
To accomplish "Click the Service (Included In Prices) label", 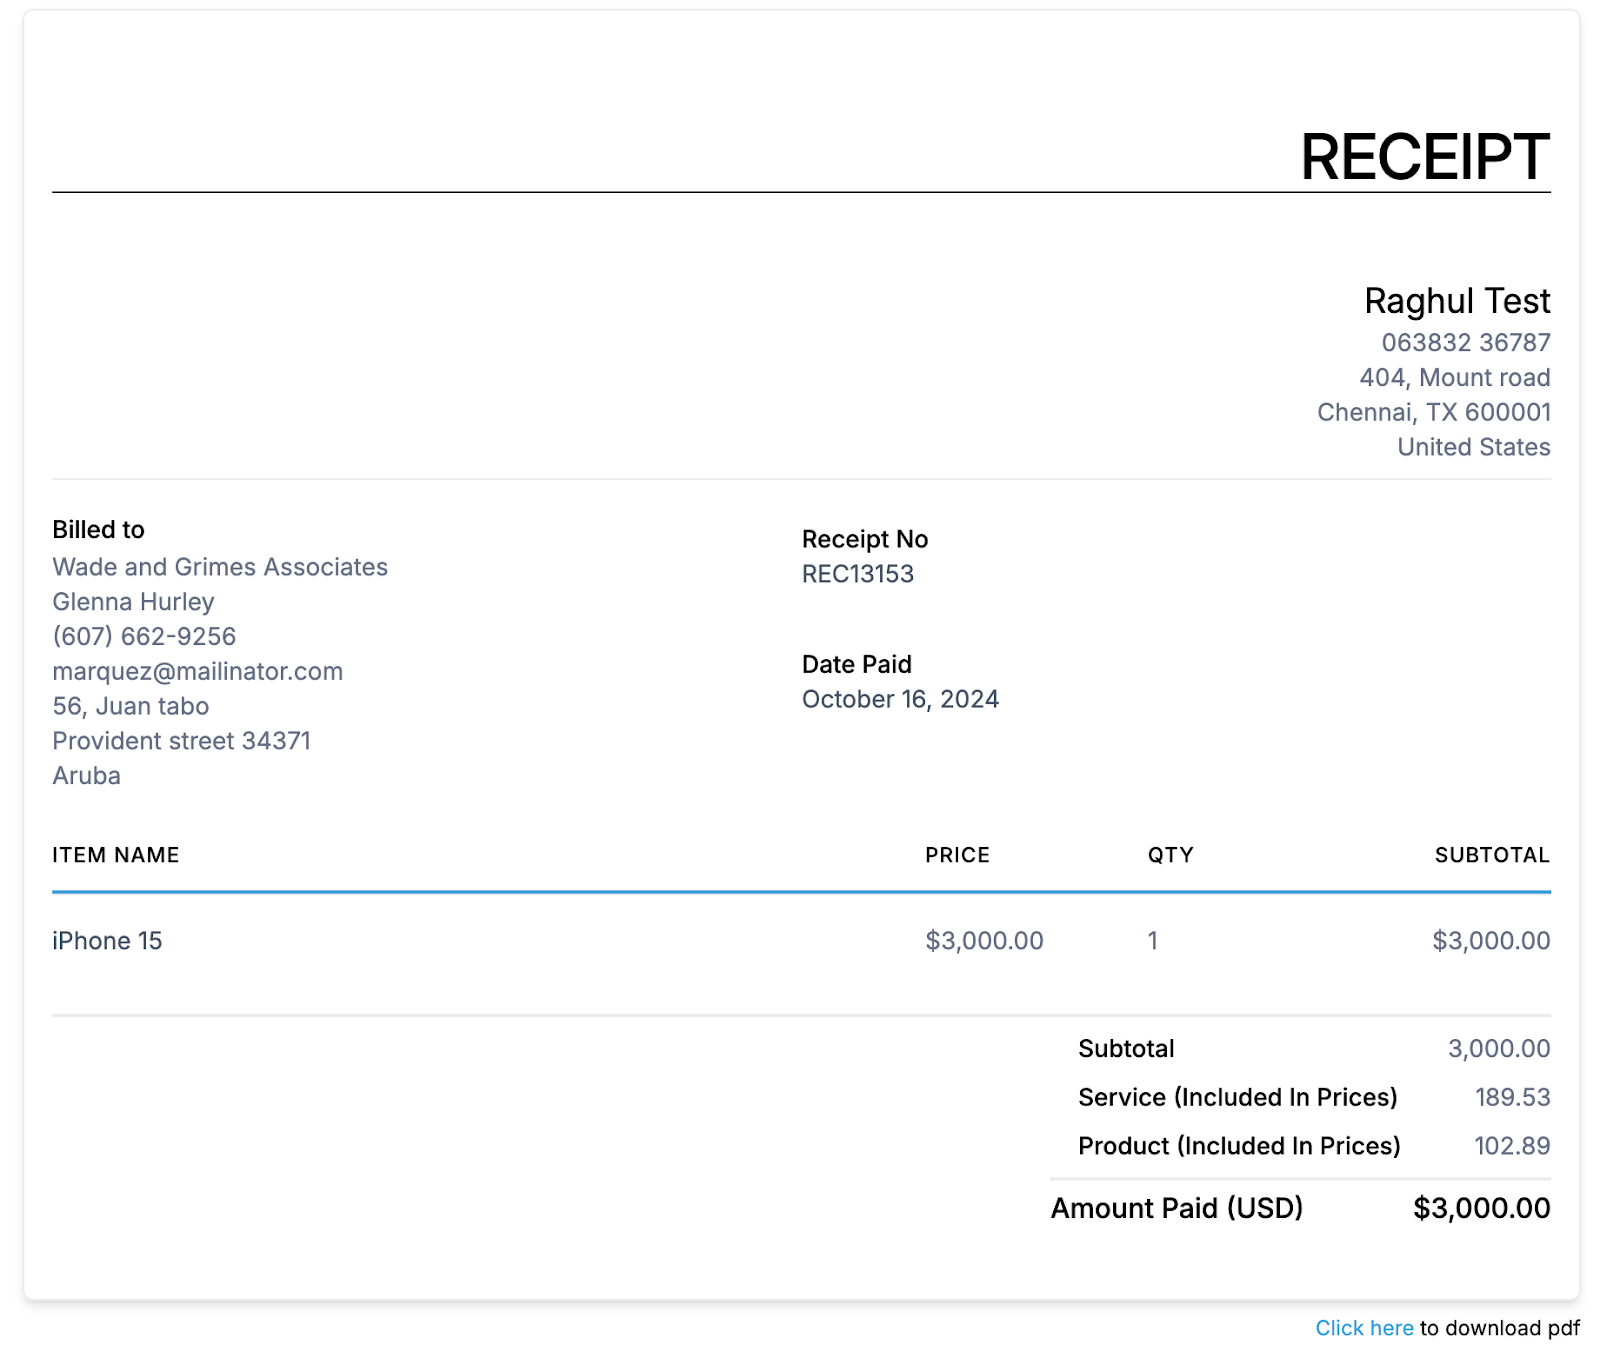I will click(x=1238, y=1097).
